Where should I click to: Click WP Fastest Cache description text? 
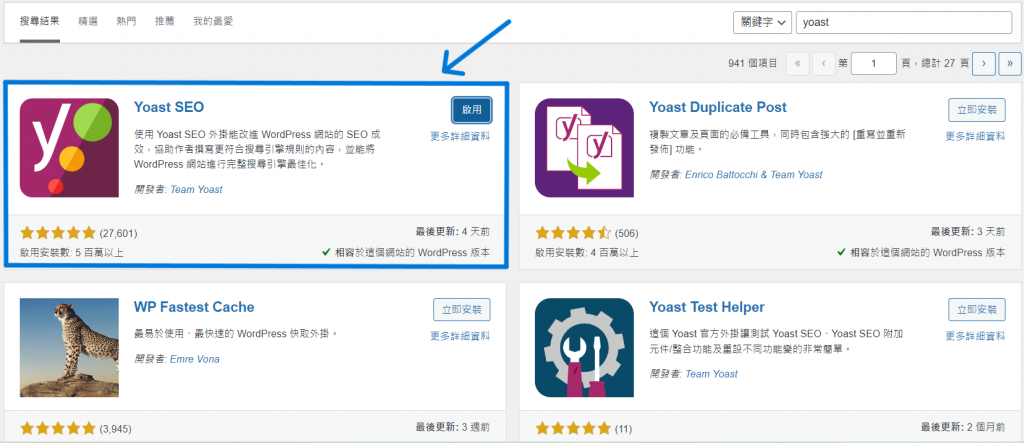[x=236, y=333]
